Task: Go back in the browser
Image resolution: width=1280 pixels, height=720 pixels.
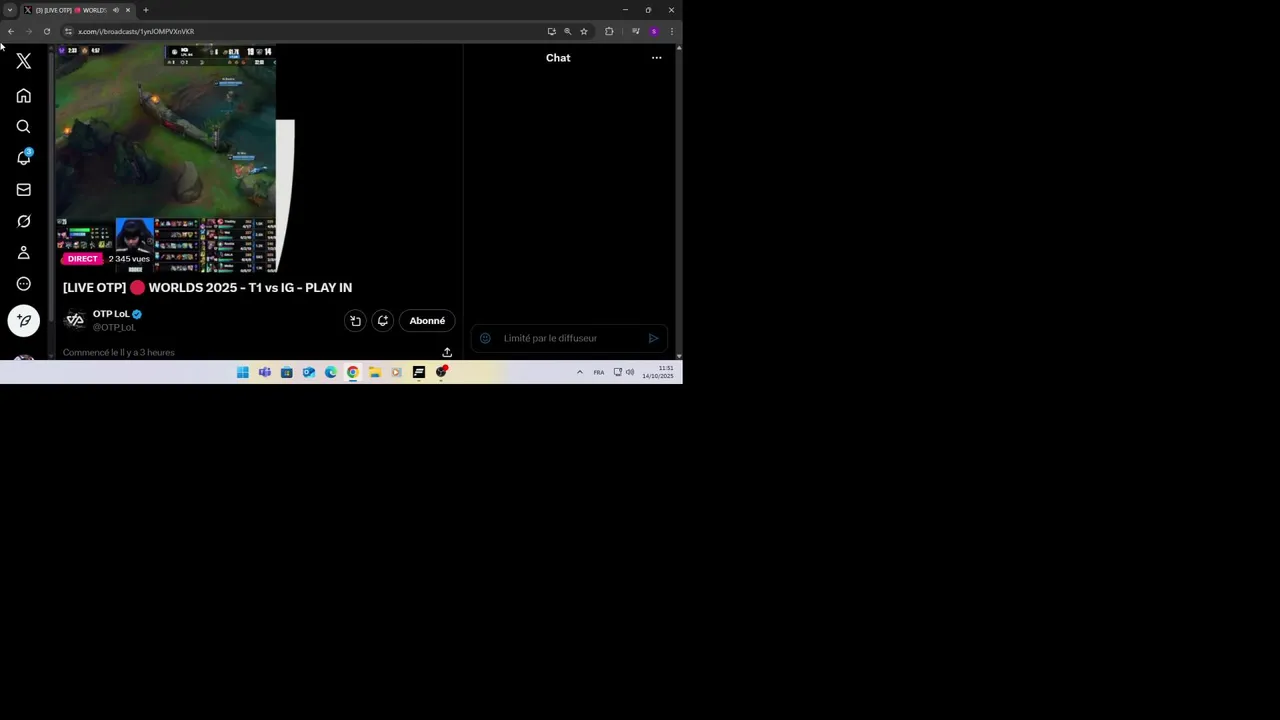Action: point(10,31)
